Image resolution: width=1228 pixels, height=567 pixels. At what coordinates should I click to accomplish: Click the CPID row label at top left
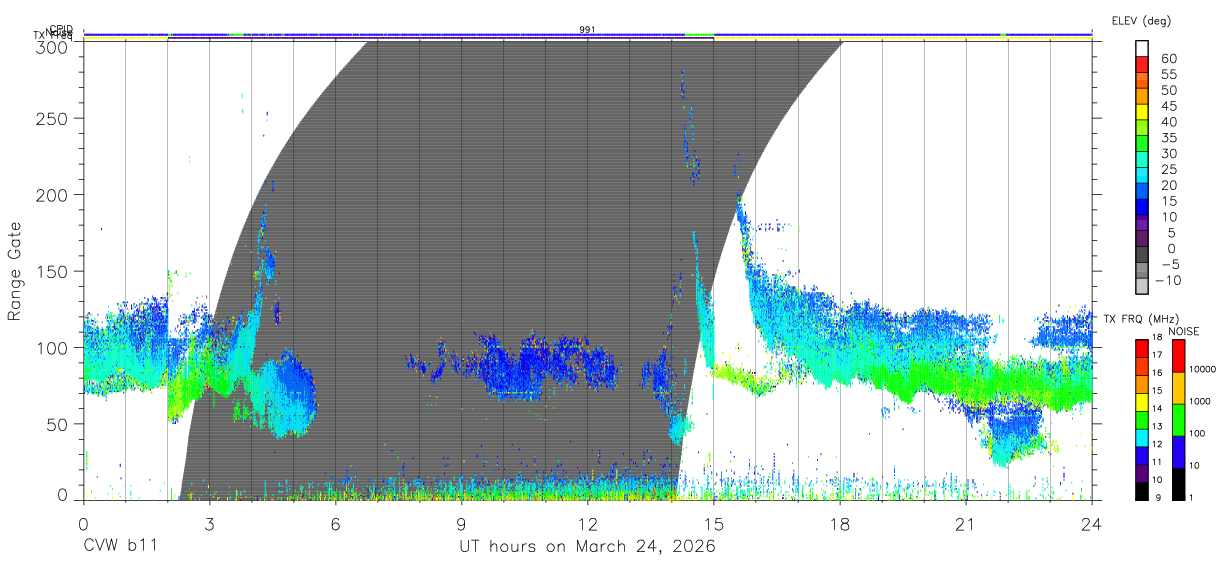pyautogui.click(x=60, y=29)
